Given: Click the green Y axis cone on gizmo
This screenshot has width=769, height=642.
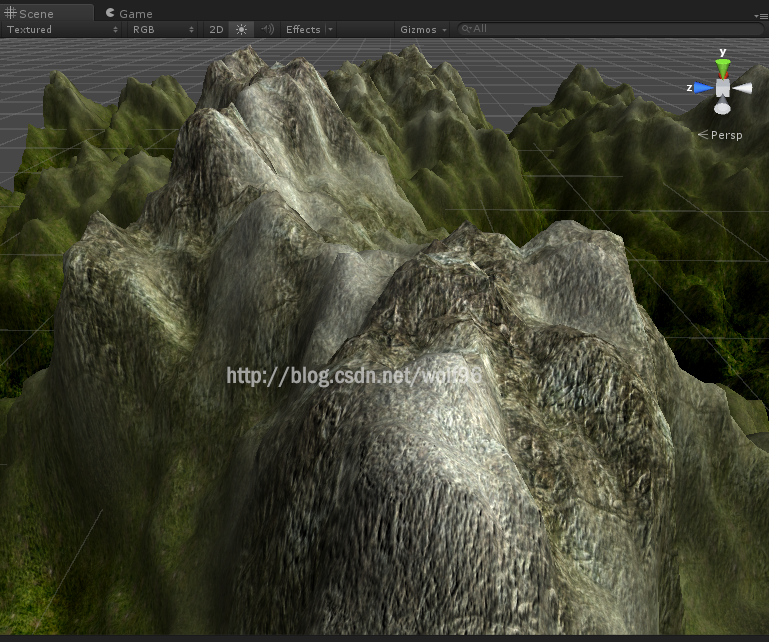Looking at the screenshot, I should pyautogui.click(x=723, y=68).
